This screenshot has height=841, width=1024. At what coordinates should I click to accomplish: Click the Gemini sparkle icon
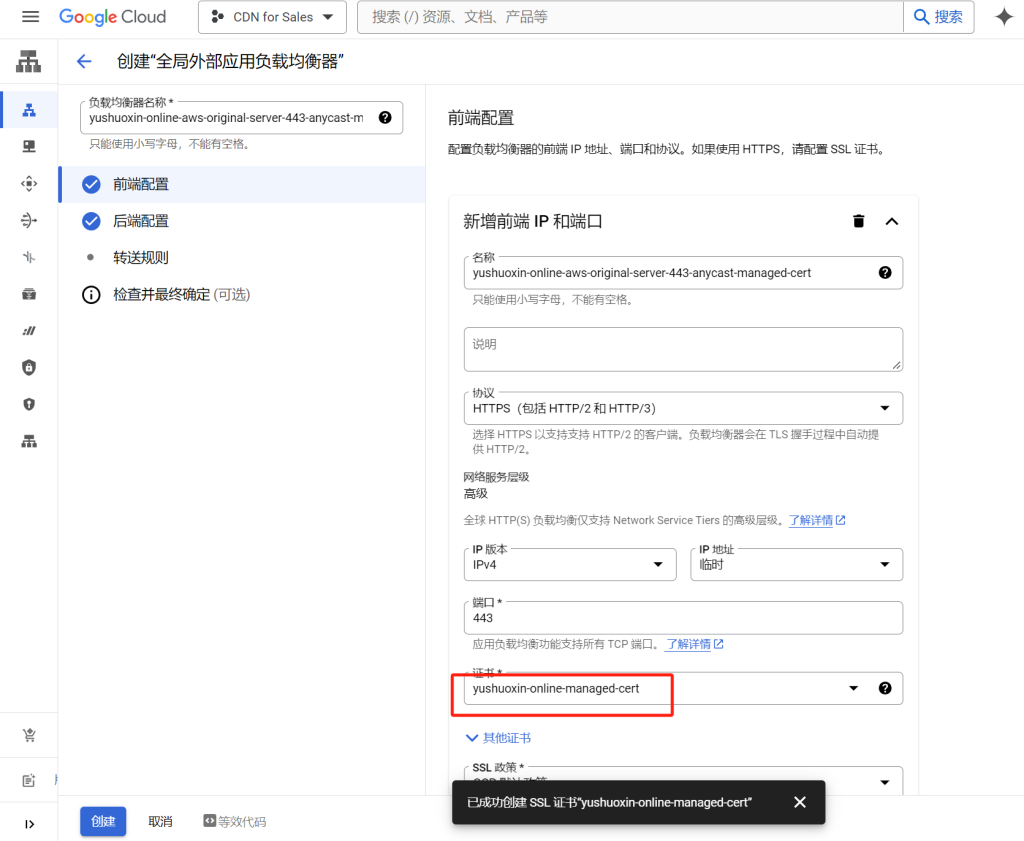(1003, 17)
